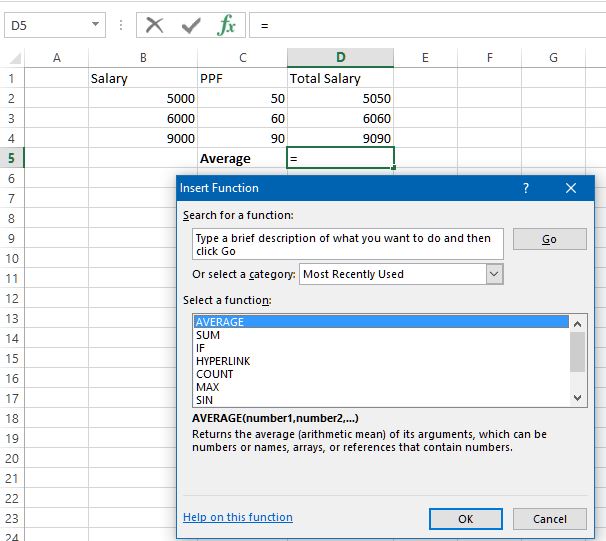Click into the formula bar text area
606x541 pixels.
click(428, 26)
